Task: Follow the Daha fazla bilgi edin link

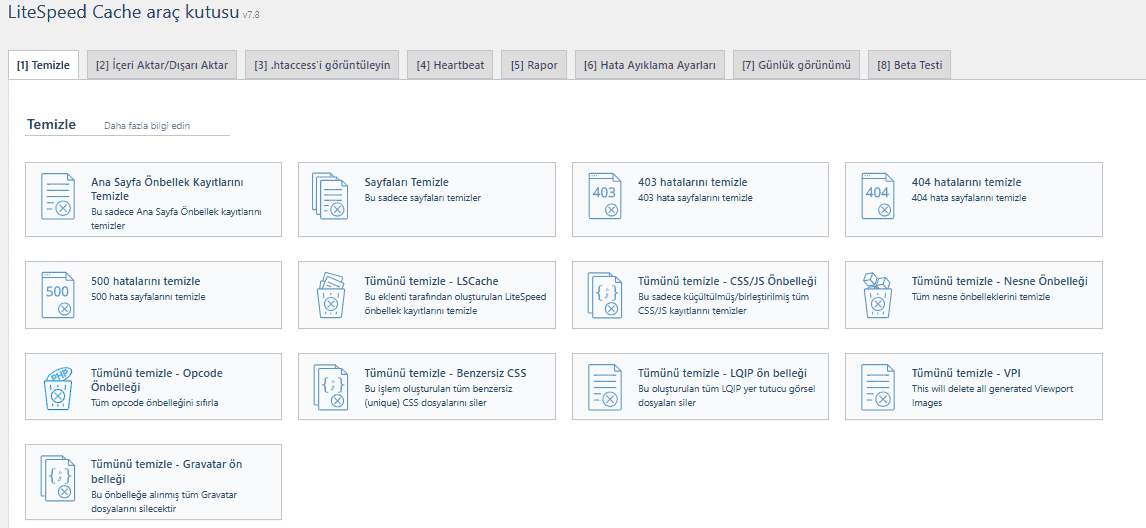Action: tap(147, 126)
